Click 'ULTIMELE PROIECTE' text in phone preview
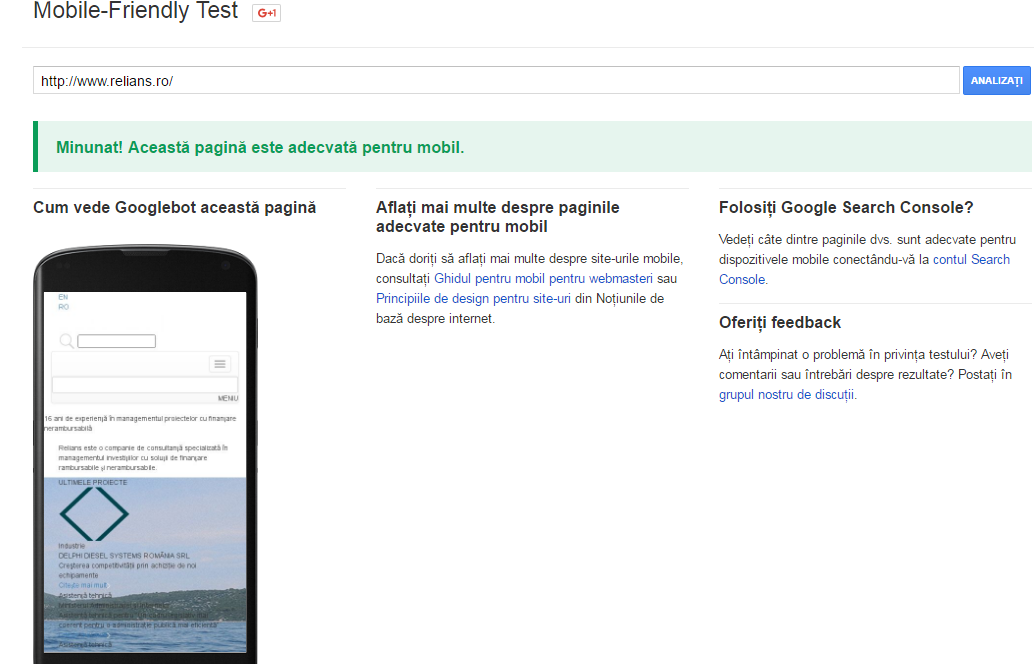 [92, 482]
